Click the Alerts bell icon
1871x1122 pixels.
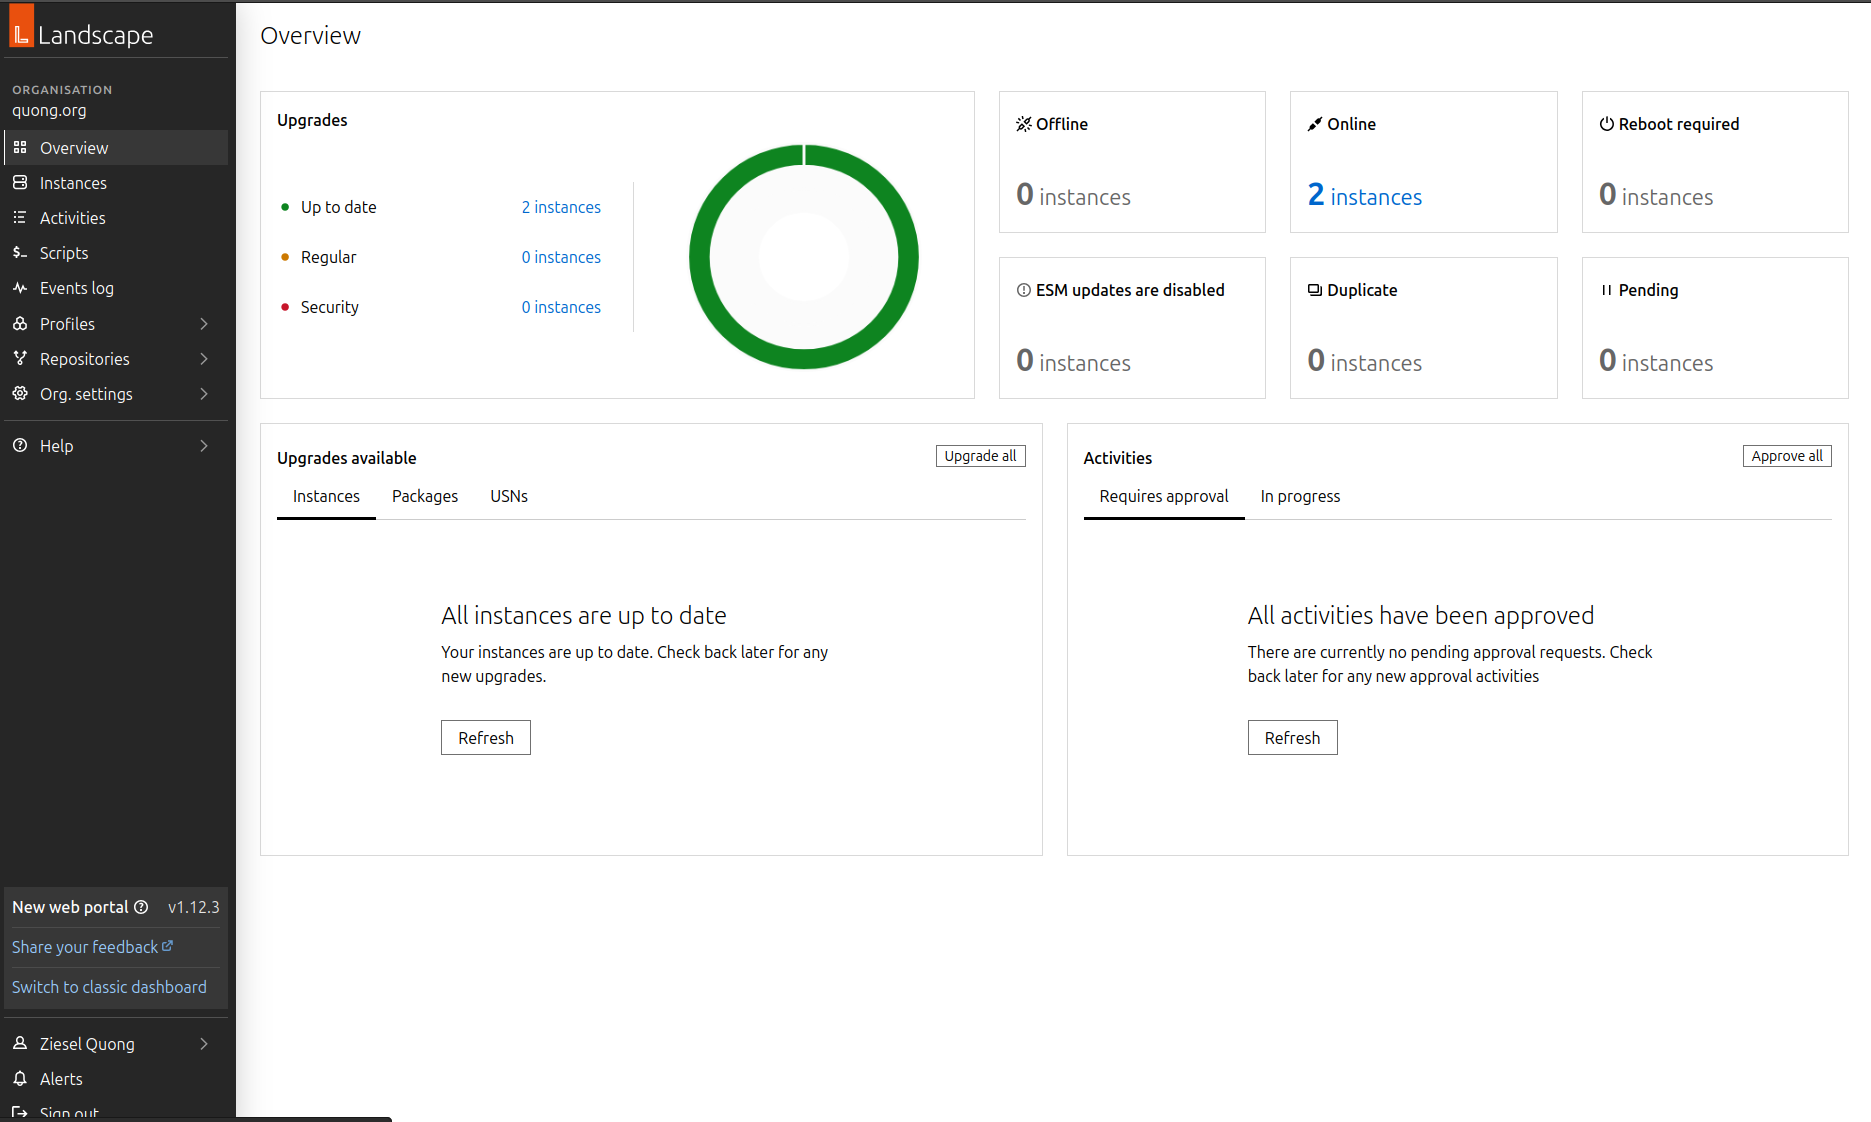pos(20,1079)
